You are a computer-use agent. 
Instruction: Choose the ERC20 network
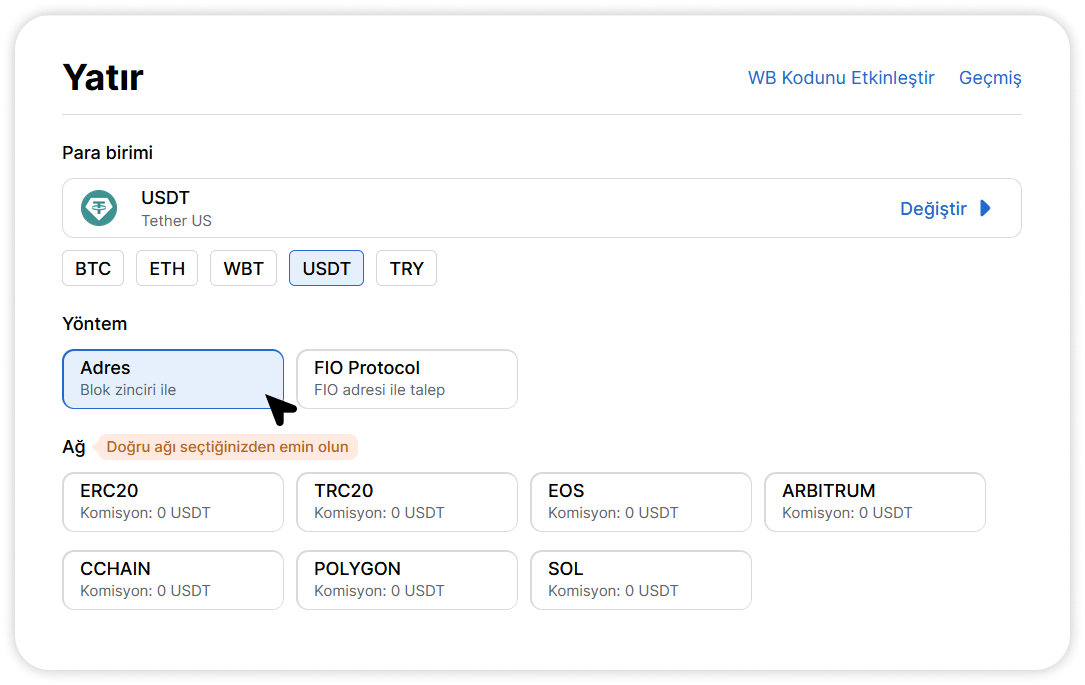(172, 502)
